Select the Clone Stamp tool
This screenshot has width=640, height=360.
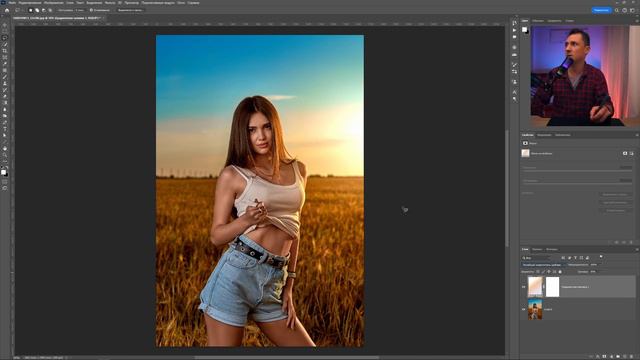click(5, 83)
